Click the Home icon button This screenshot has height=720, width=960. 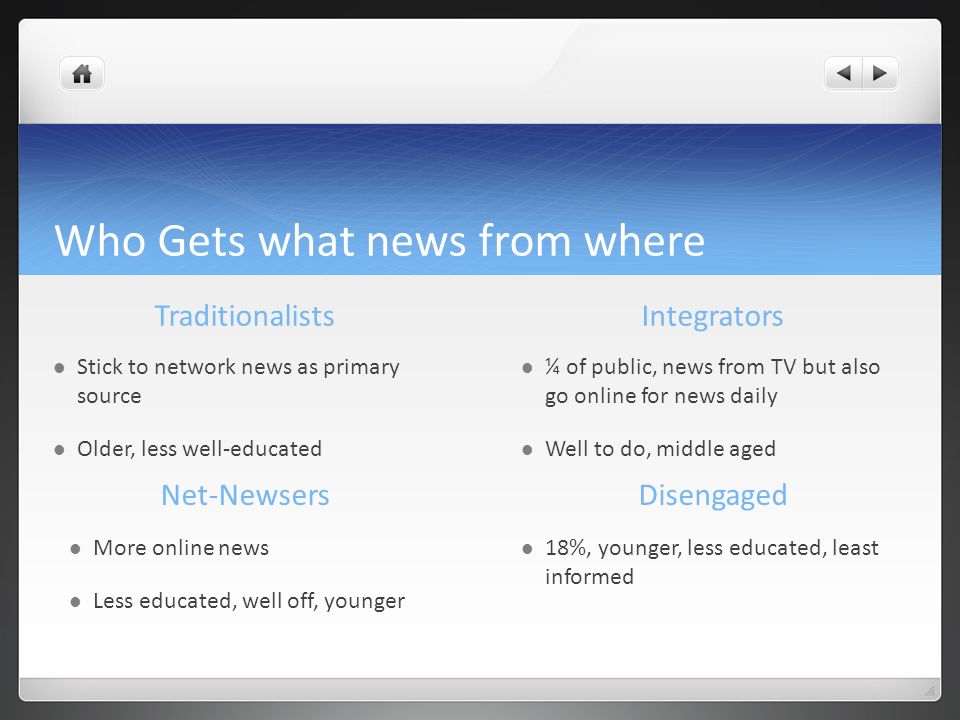[82, 74]
